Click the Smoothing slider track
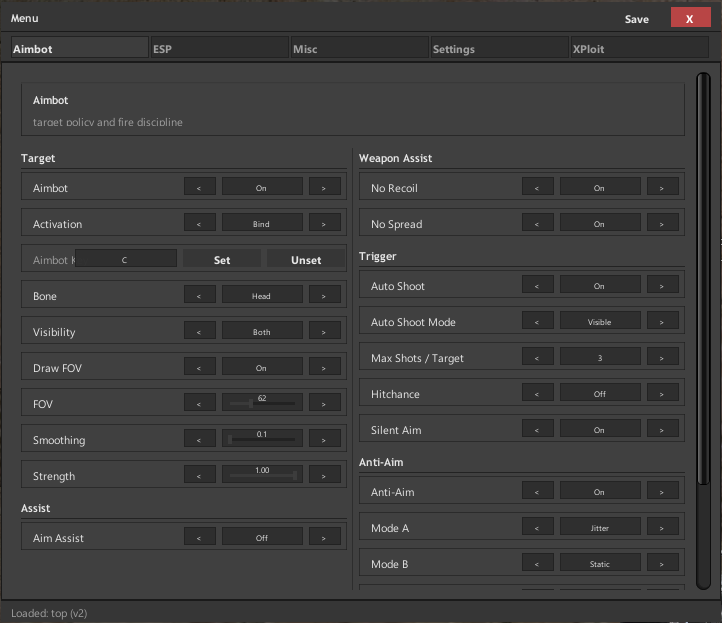 262,439
